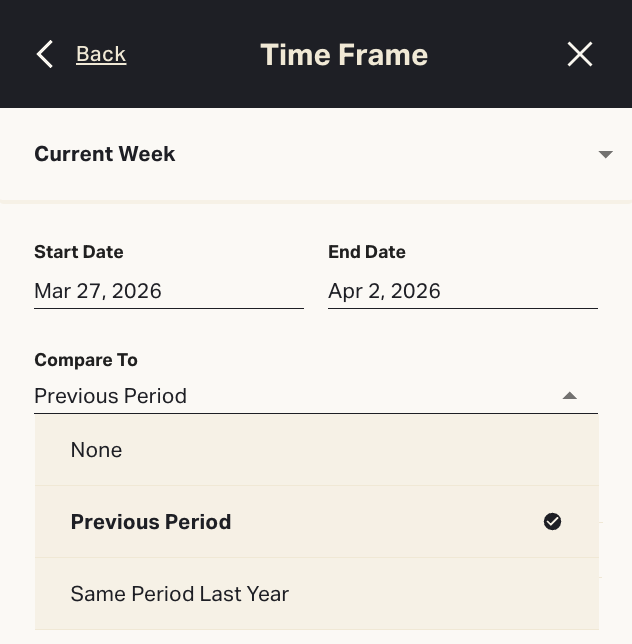This screenshot has height=644, width=632.
Task: Click the back chevron arrow icon
Action: (x=45, y=54)
